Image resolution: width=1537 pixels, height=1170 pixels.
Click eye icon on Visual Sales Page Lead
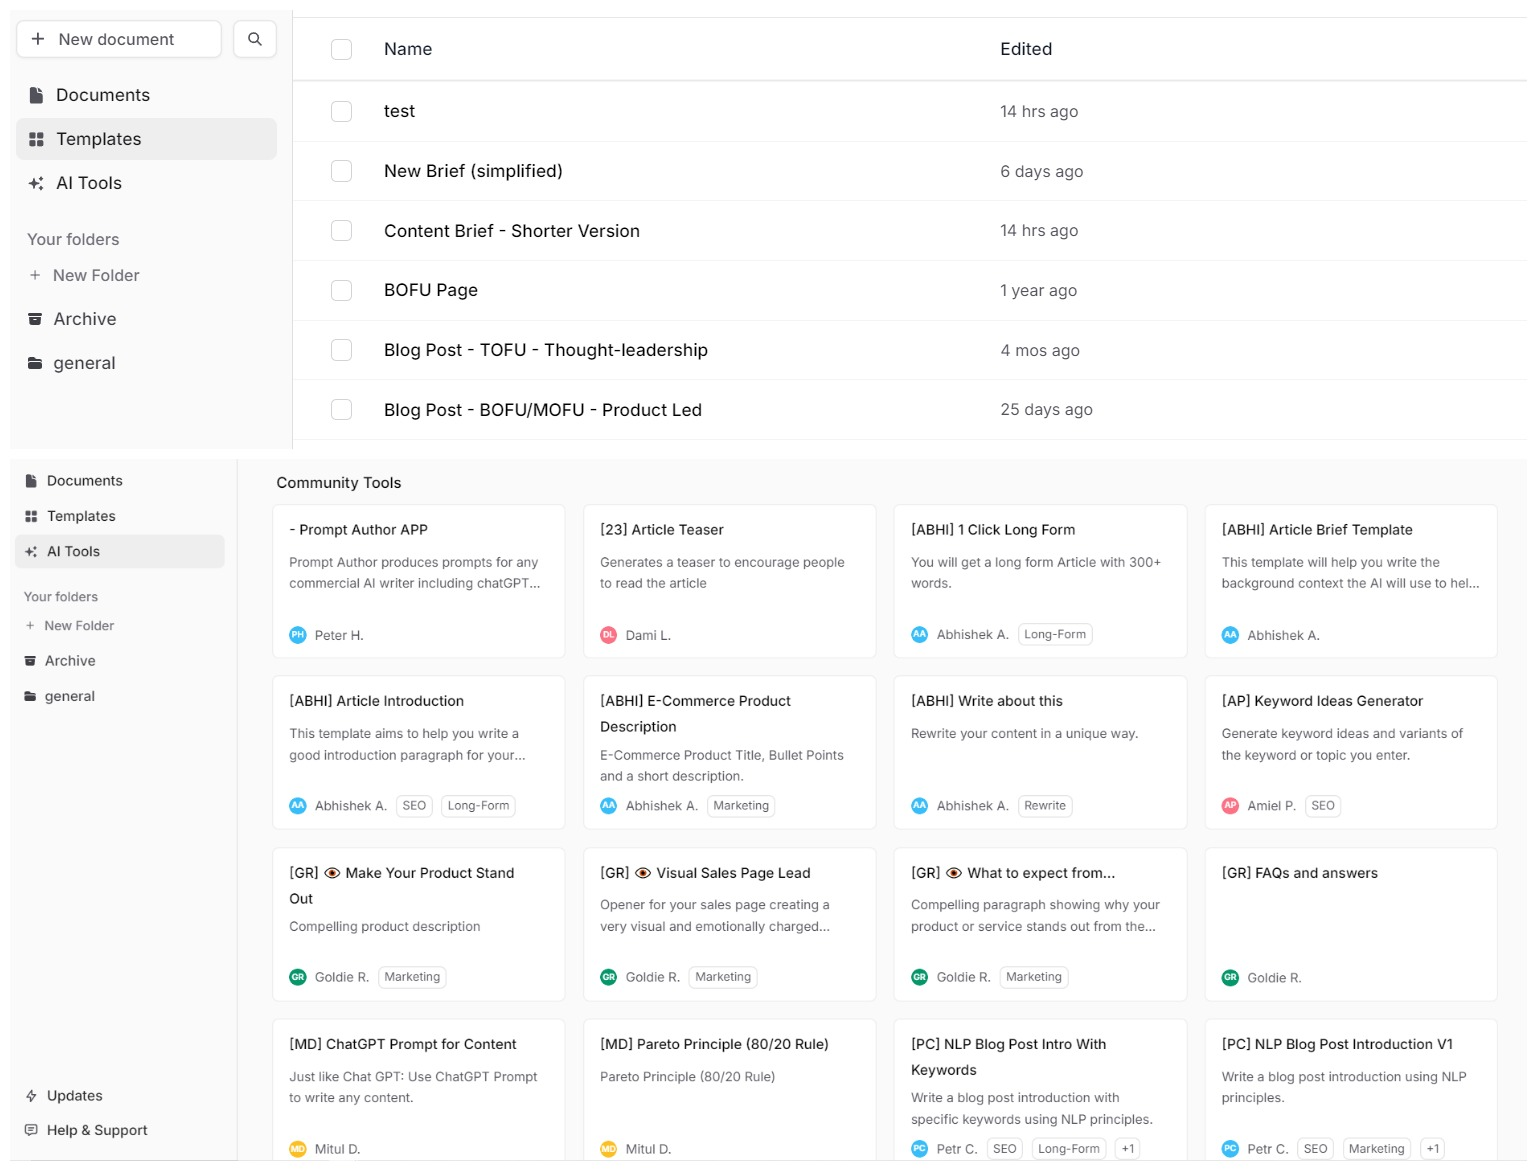[643, 873]
